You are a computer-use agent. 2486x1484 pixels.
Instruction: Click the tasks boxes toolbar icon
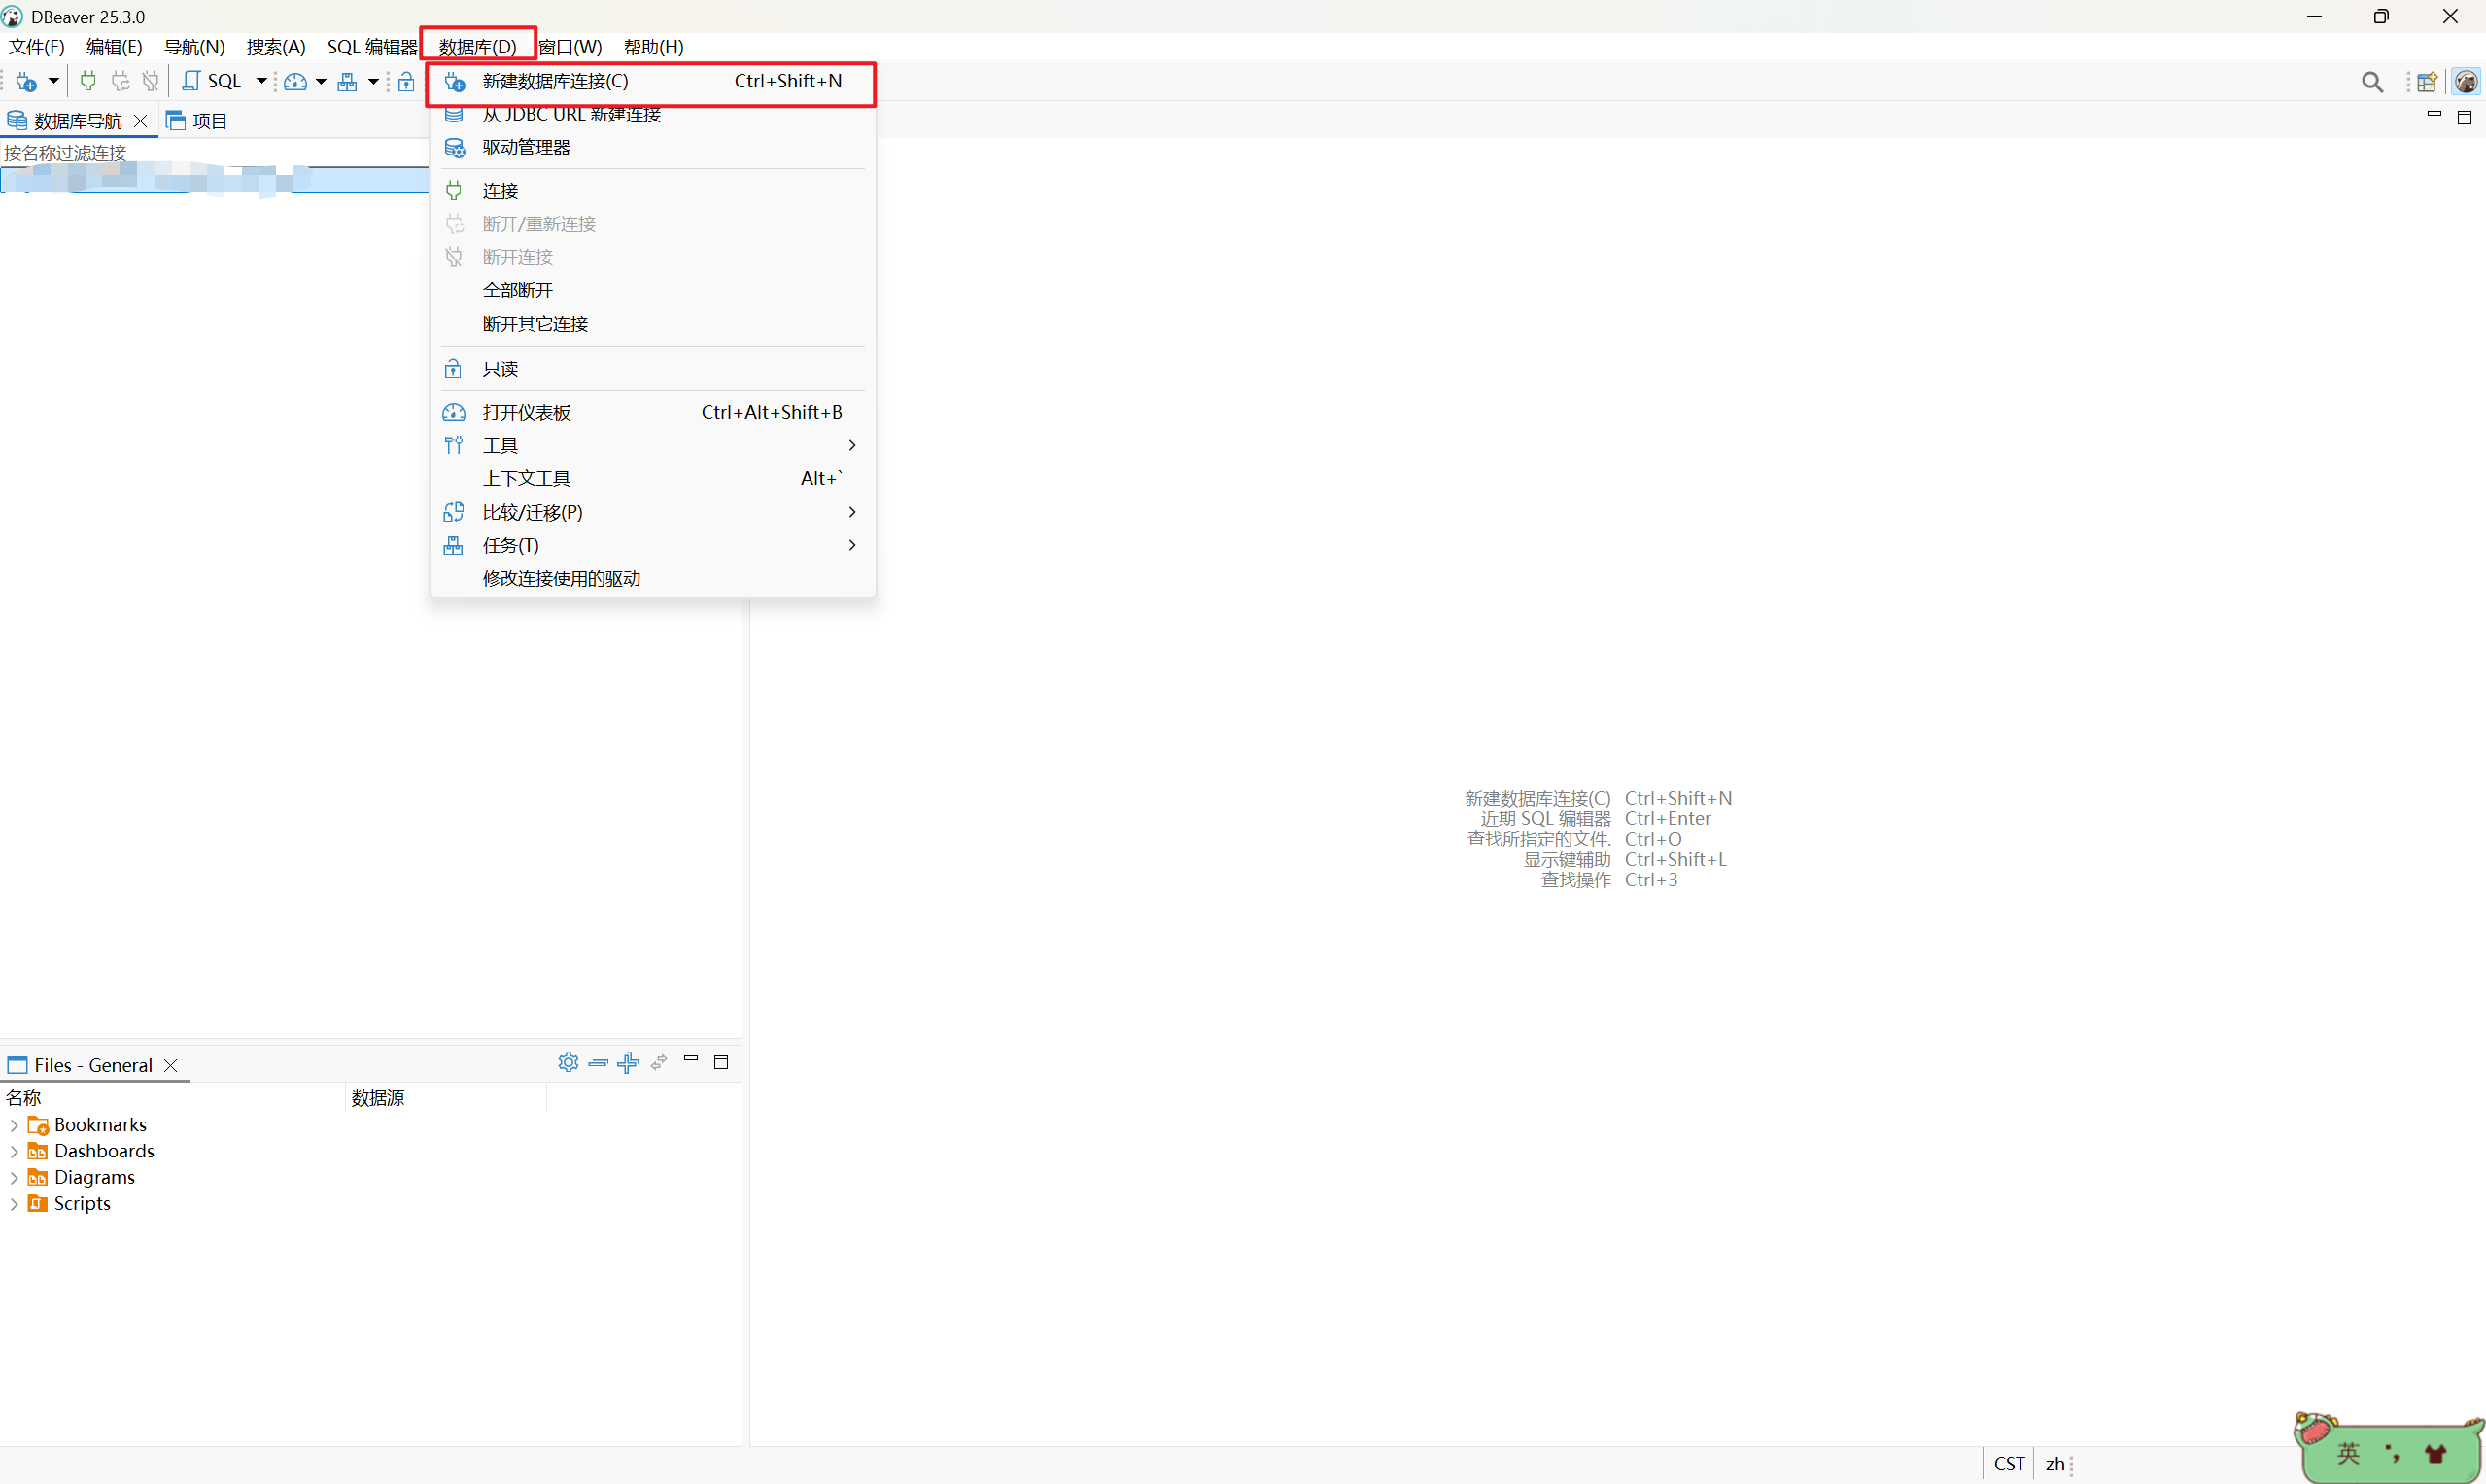click(x=347, y=82)
